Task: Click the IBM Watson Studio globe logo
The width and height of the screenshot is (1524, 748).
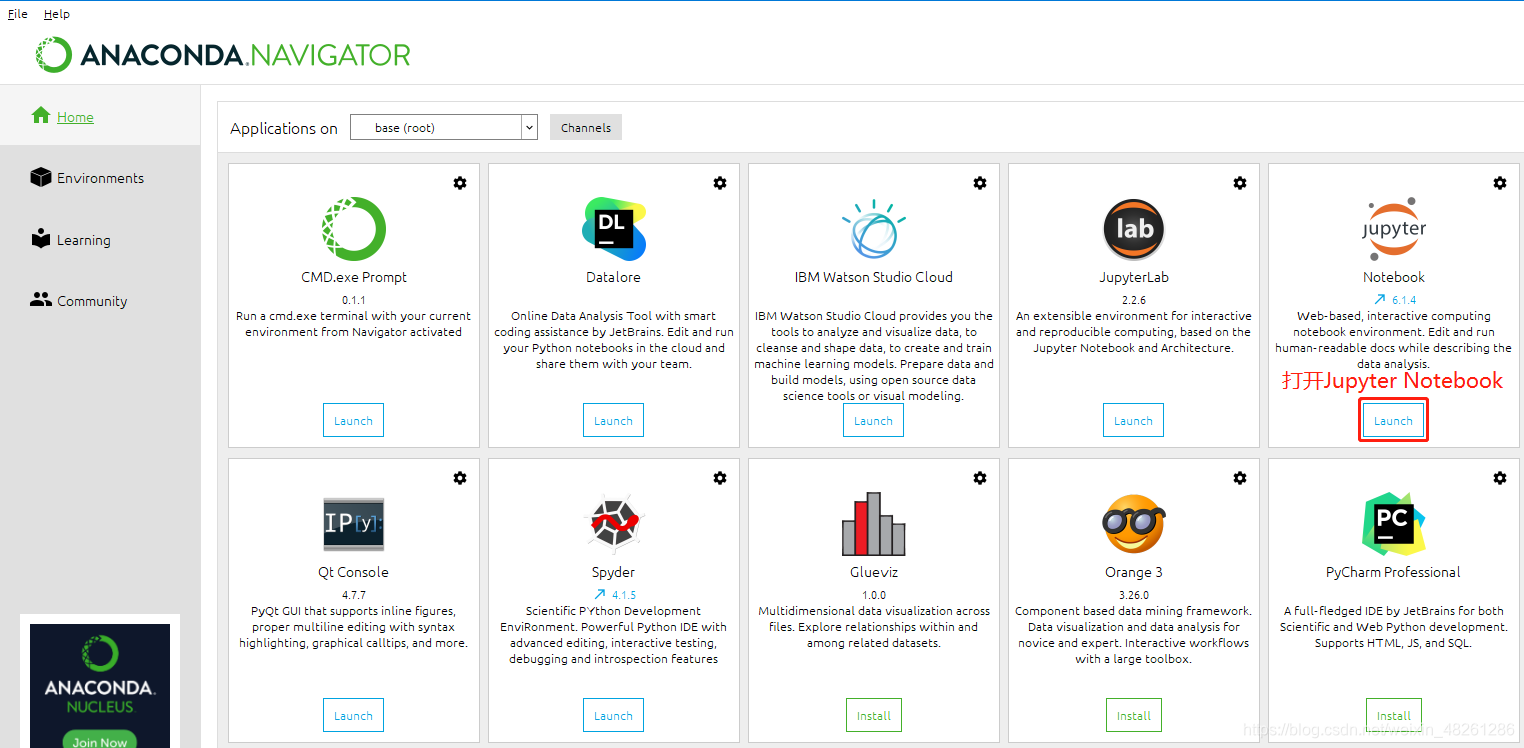Action: 874,229
